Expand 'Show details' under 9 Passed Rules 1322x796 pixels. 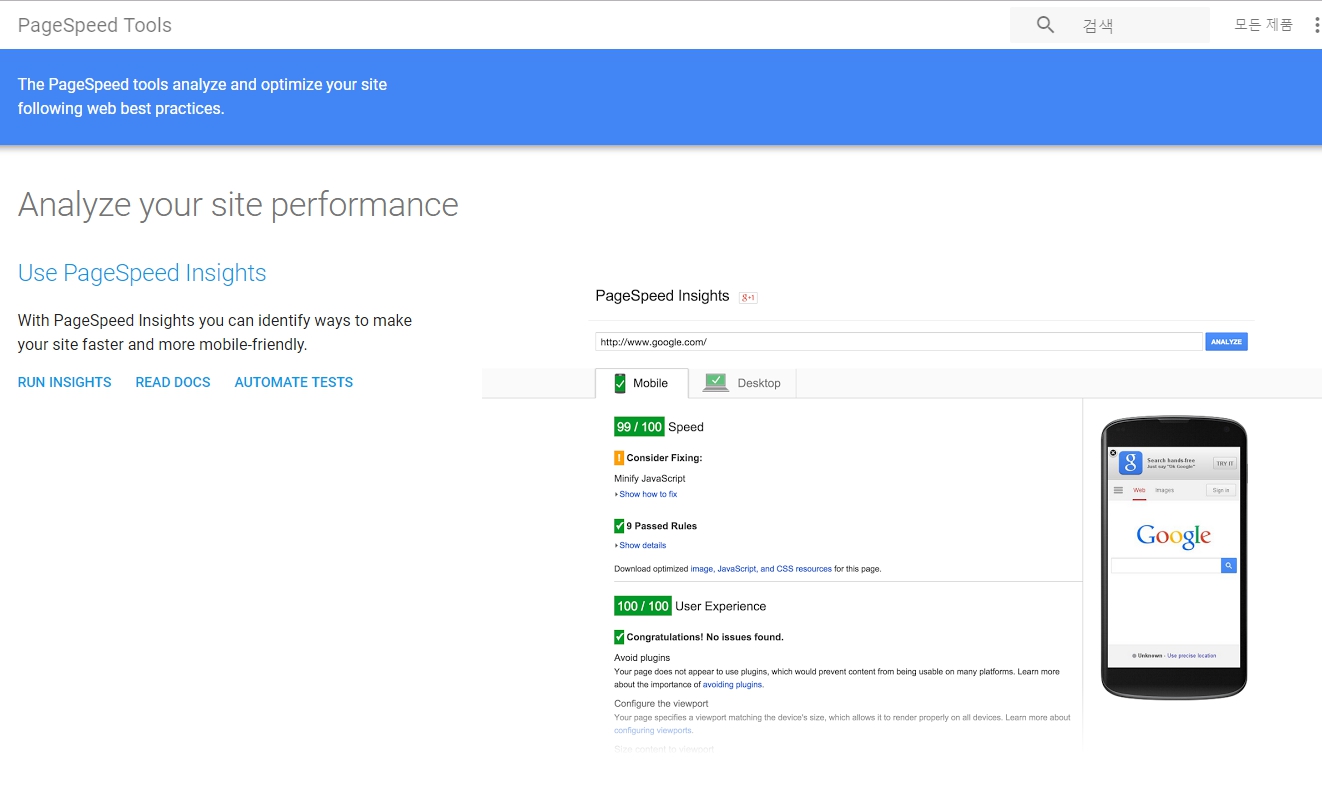coord(642,545)
